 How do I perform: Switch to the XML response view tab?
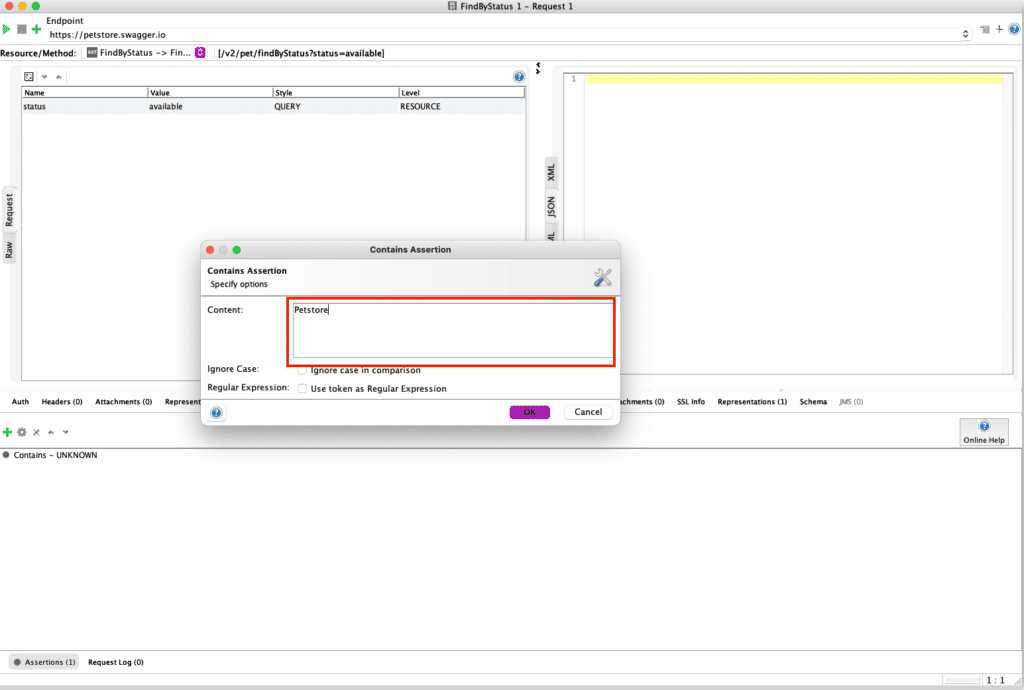[551, 172]
